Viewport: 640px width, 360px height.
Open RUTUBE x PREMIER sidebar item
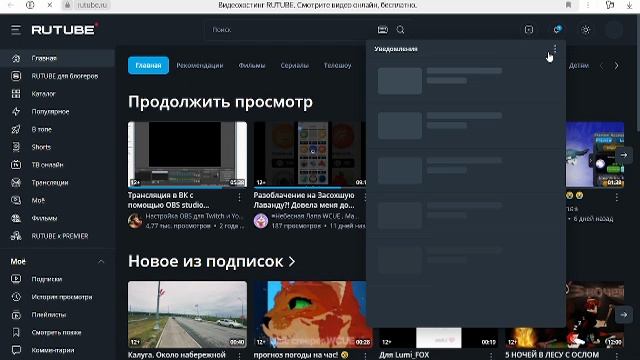57,236
